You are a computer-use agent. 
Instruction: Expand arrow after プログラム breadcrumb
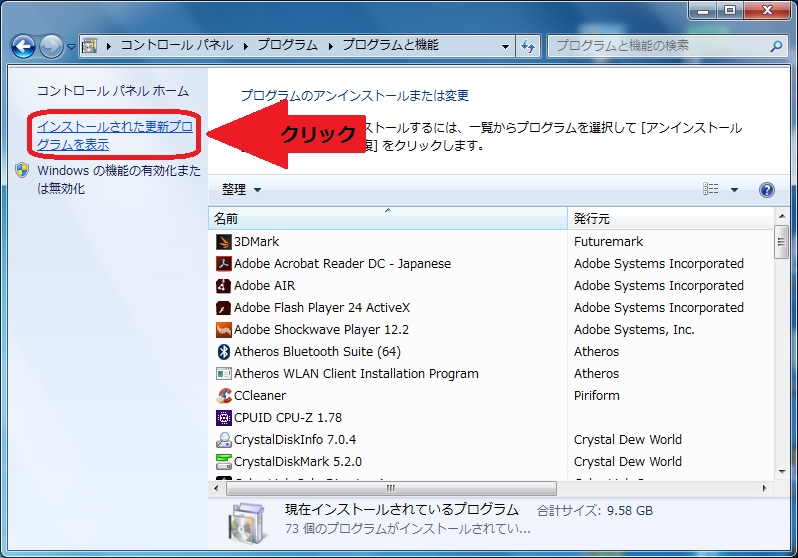click(330, 46)
